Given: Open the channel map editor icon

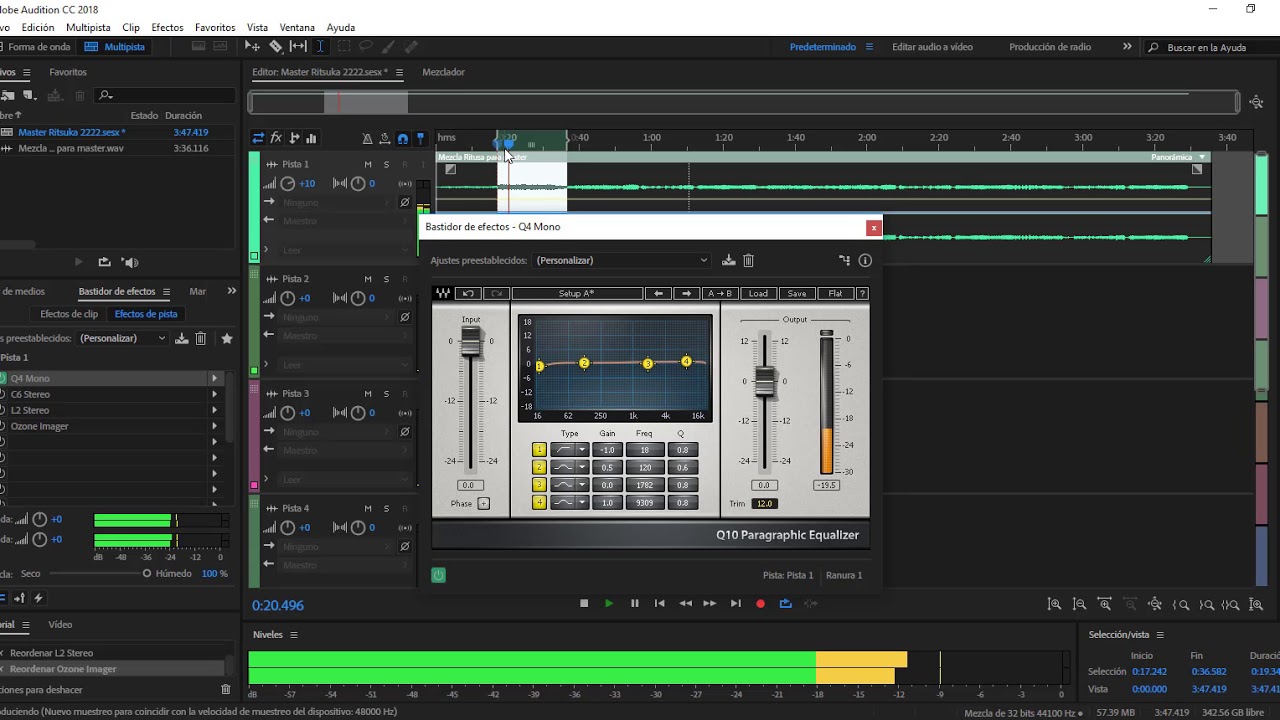Looking at the screenshot, I should tap(844, 260).
